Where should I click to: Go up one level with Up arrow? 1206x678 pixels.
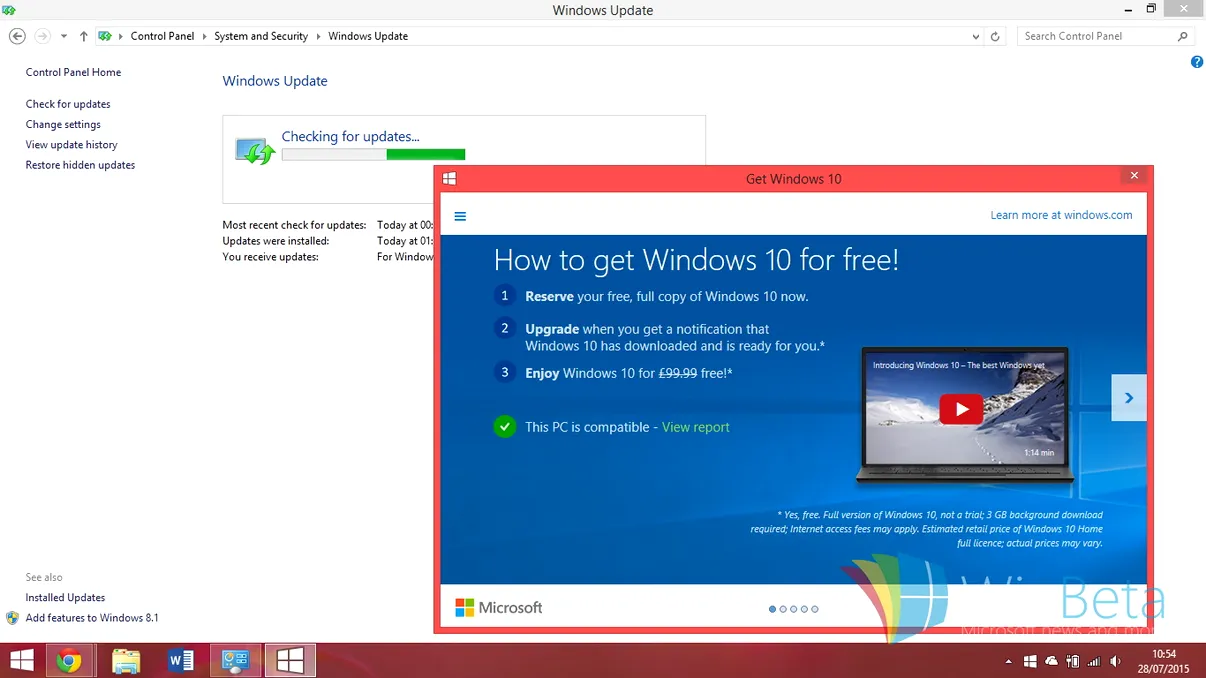pyautogui.click(x=84, y=36)
